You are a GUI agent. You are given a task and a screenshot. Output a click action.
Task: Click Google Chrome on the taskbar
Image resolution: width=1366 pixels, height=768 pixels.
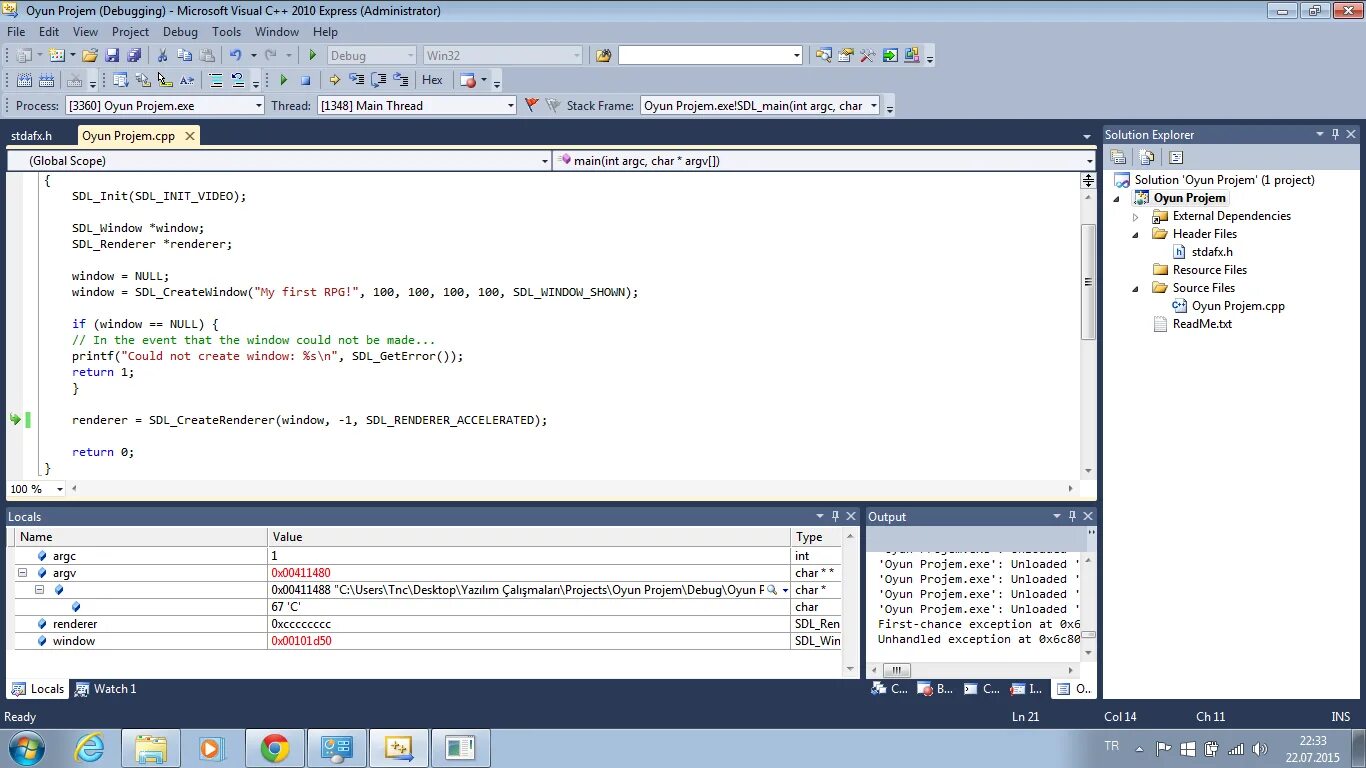275,747
